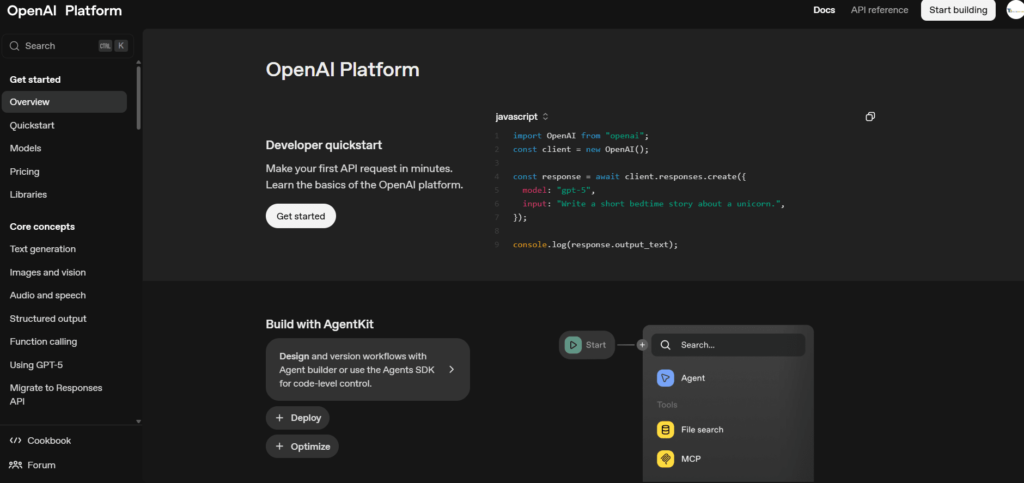Click the plus connector next to Start node
Screen dimensions: 1024x483
coord(643,345)
